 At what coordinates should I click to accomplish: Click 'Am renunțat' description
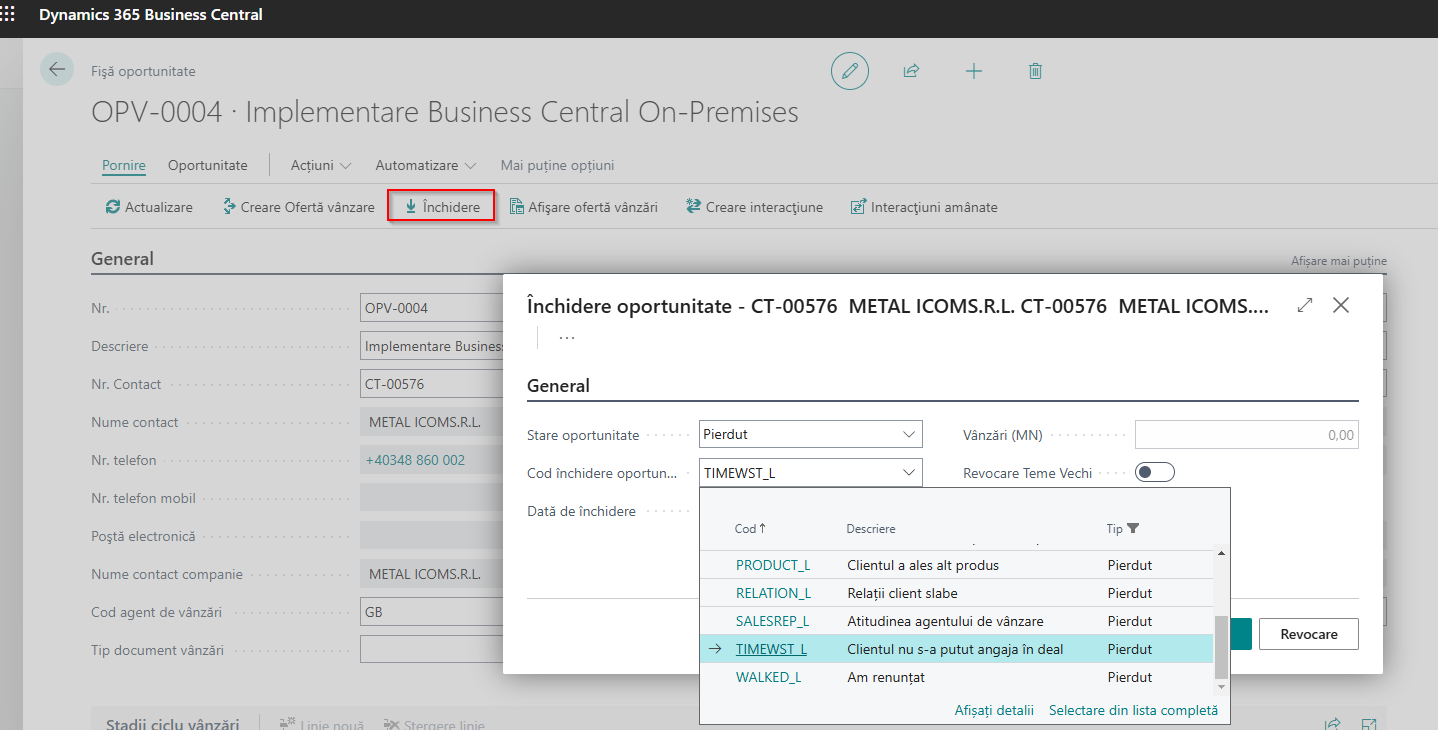pos(886,677)
